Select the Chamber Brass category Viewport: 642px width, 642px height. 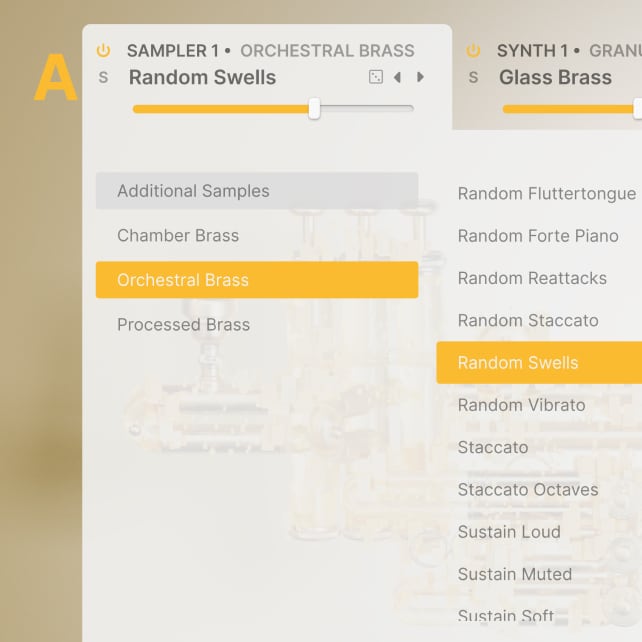click(x=178, y=236)
